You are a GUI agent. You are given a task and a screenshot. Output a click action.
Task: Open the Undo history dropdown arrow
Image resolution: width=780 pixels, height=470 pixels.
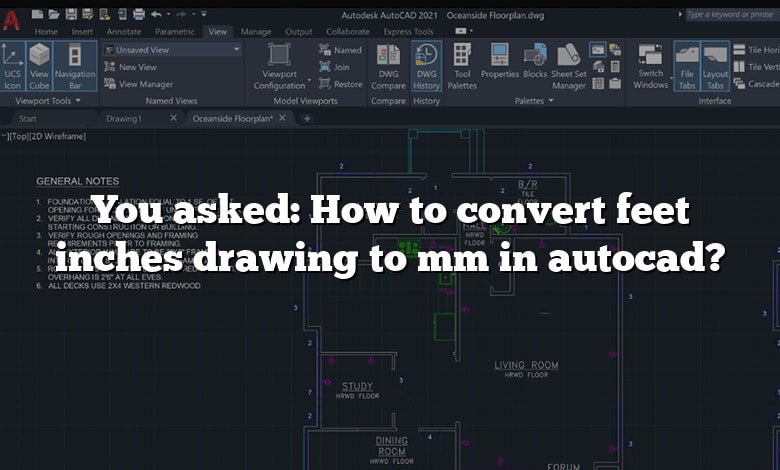pyautogui.click(x=168, y=14)
